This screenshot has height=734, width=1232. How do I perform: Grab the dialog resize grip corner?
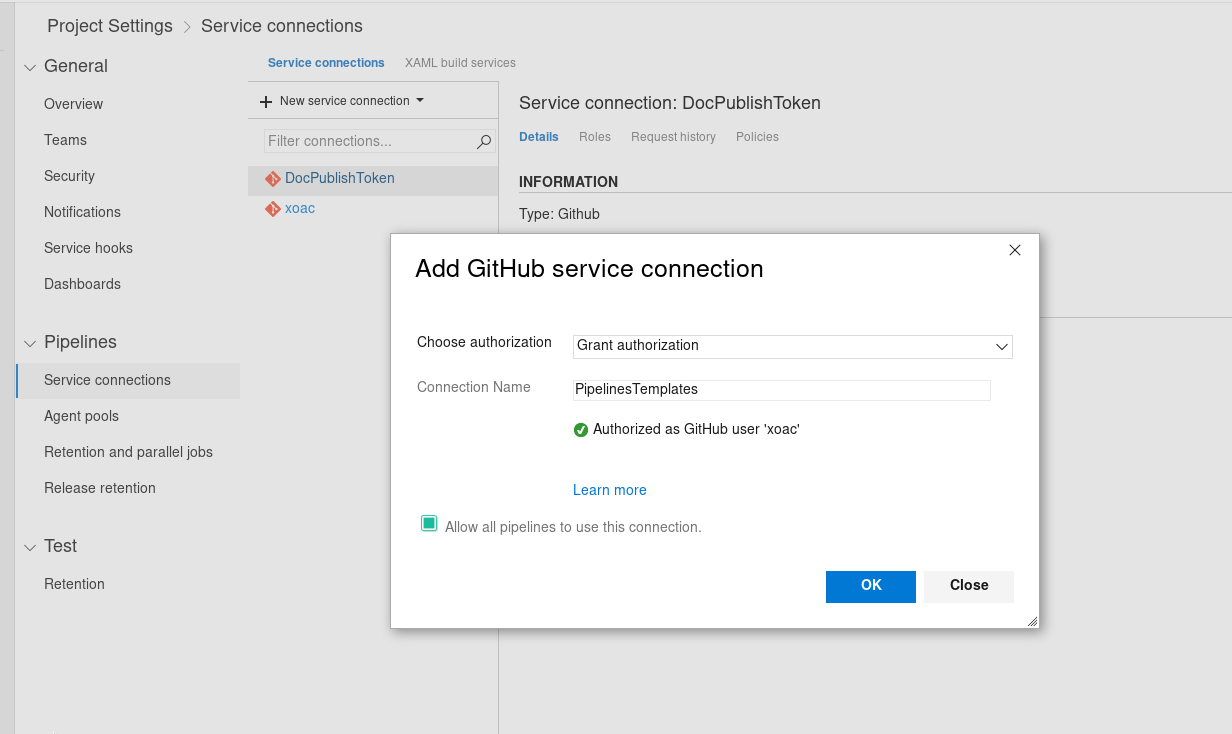[x=1032, y=621]
